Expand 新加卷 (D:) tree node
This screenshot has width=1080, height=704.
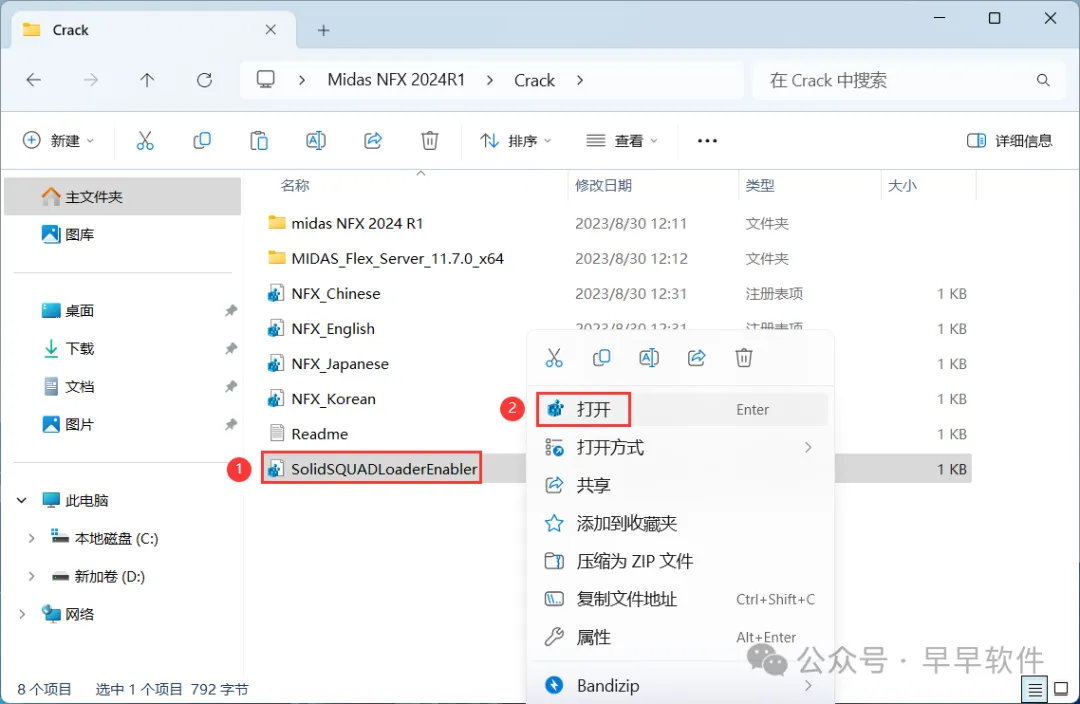[x=31, y=576]
